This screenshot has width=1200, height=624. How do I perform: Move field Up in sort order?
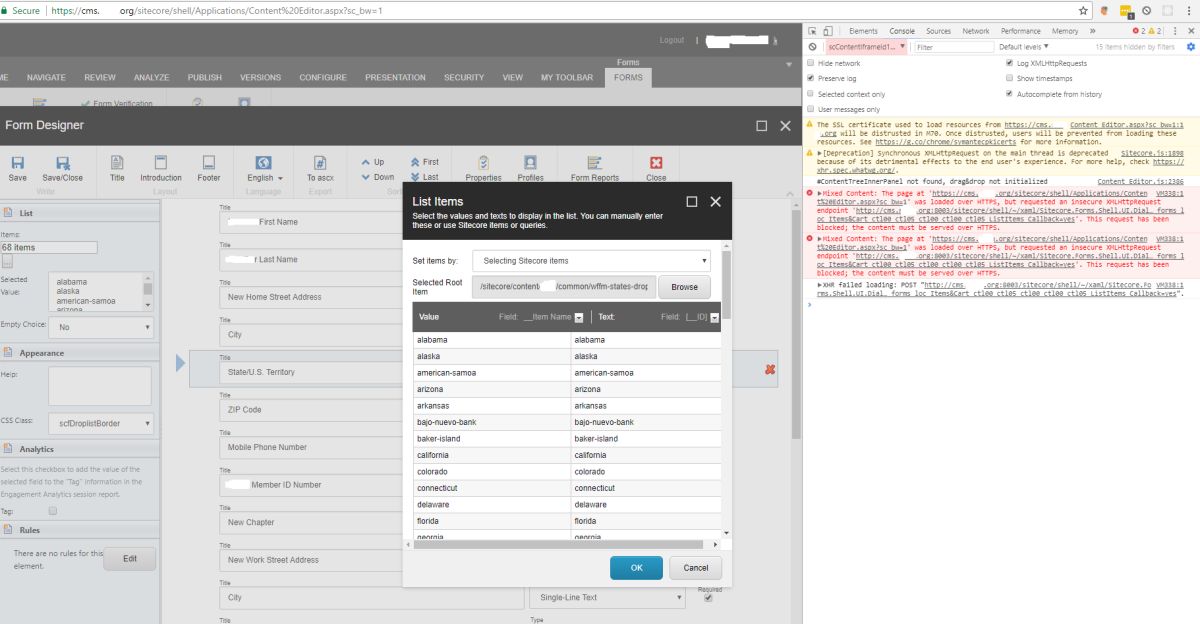point(372,162)
